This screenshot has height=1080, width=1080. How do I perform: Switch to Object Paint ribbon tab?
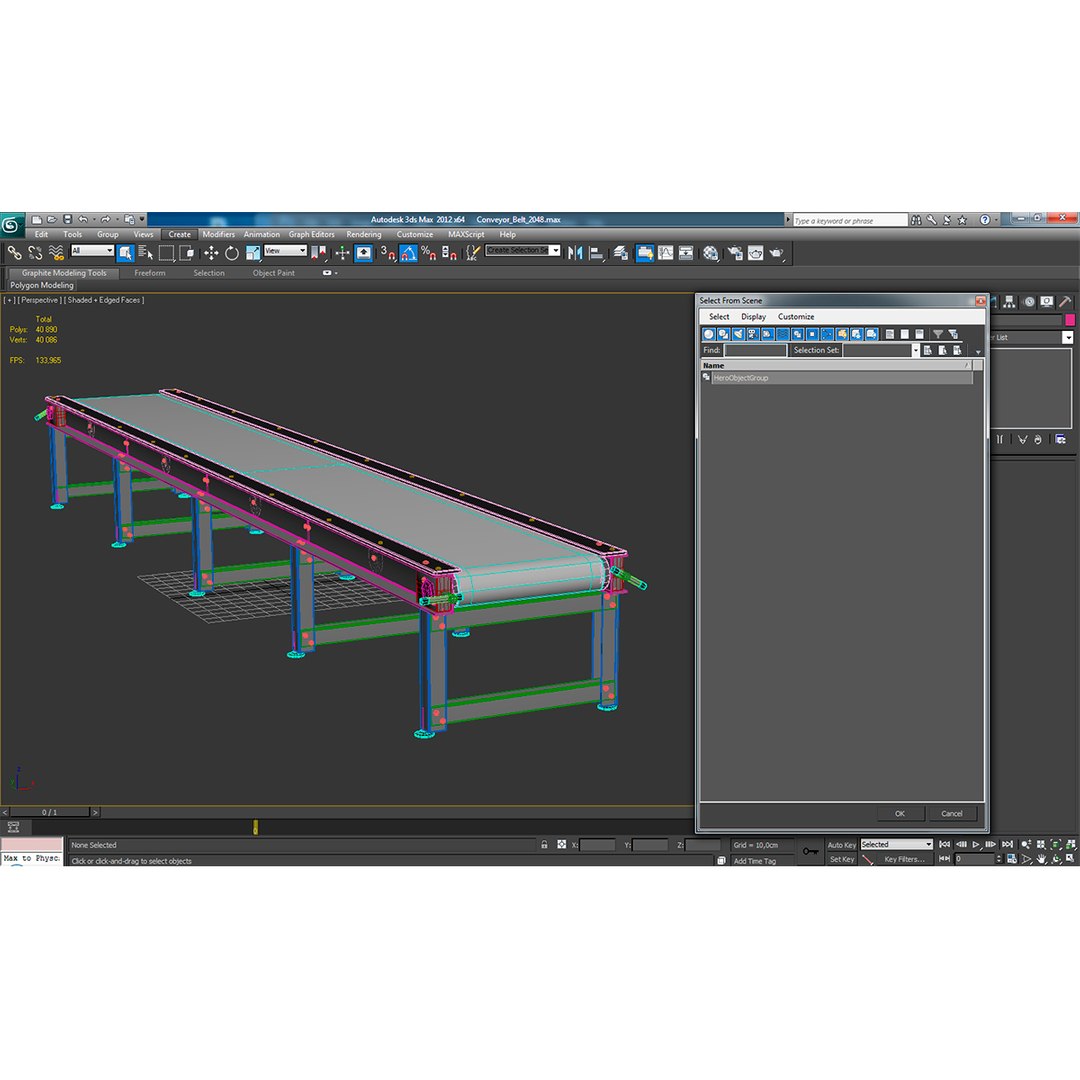coord(273,273)
